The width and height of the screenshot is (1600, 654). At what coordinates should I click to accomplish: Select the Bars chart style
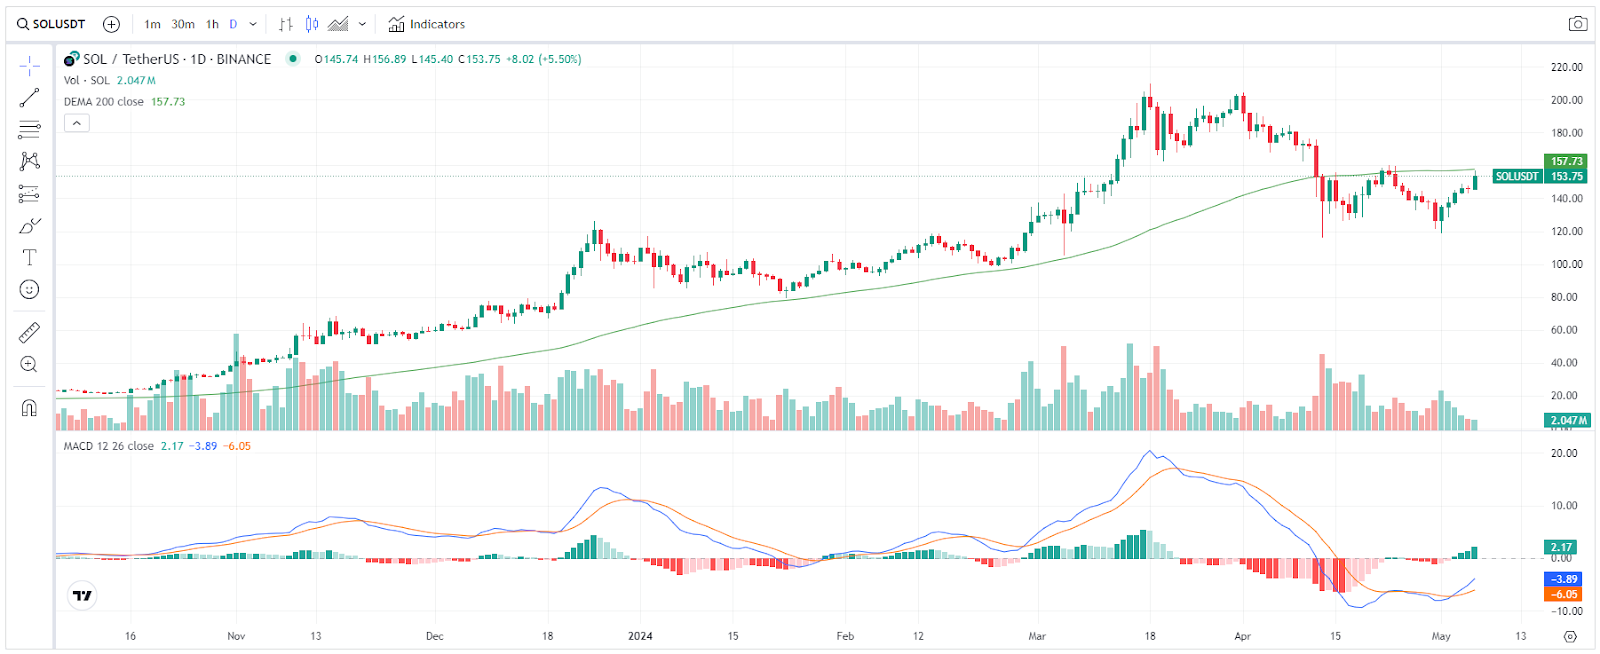(x=286, y=24)
